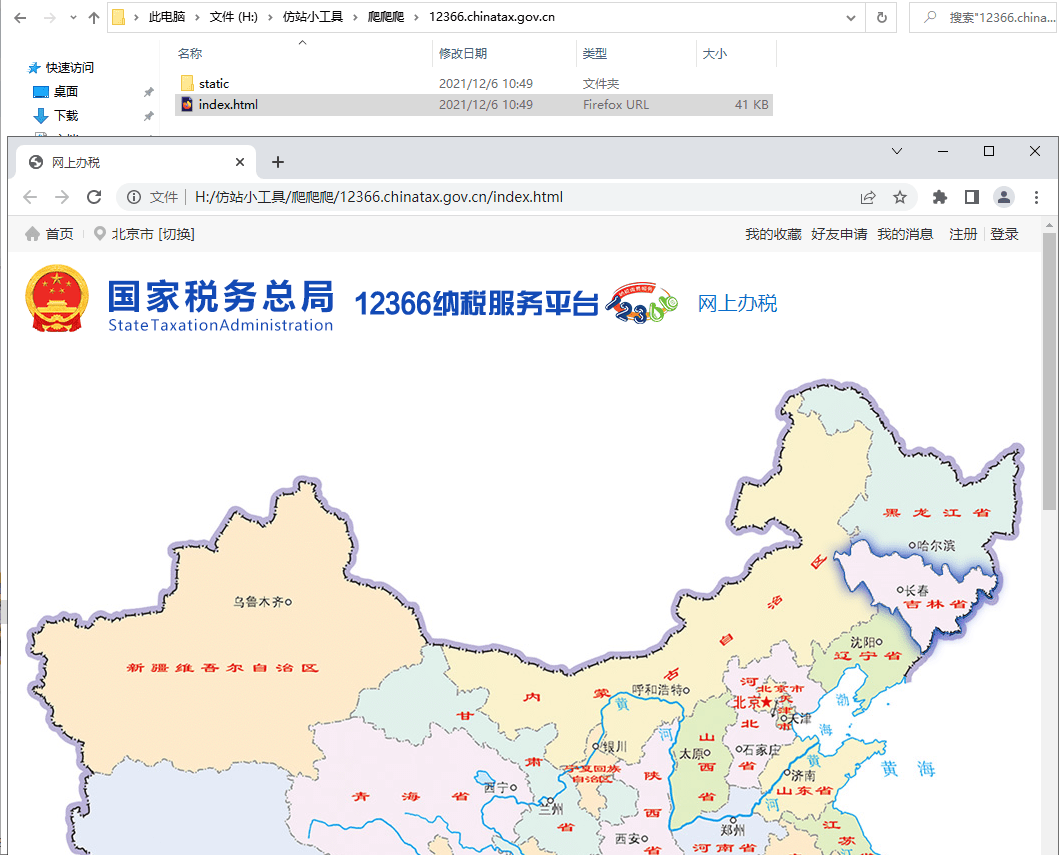This screenshot has height=855, width=1061.
Task: Click the 国家税务总局 title logo
Action: point(221,306)
